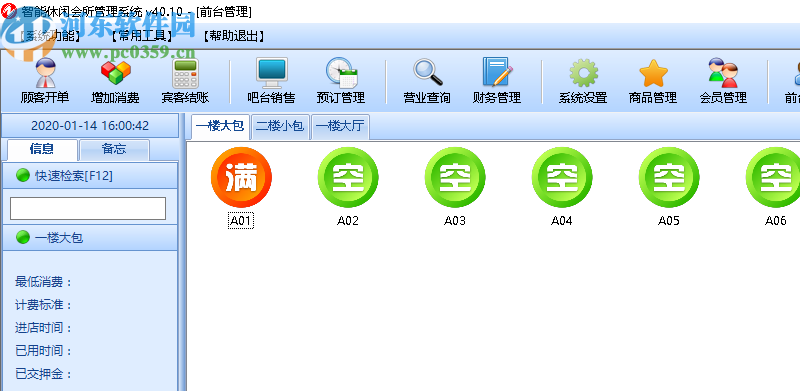Click the A03 room name label

pos(455,221)
